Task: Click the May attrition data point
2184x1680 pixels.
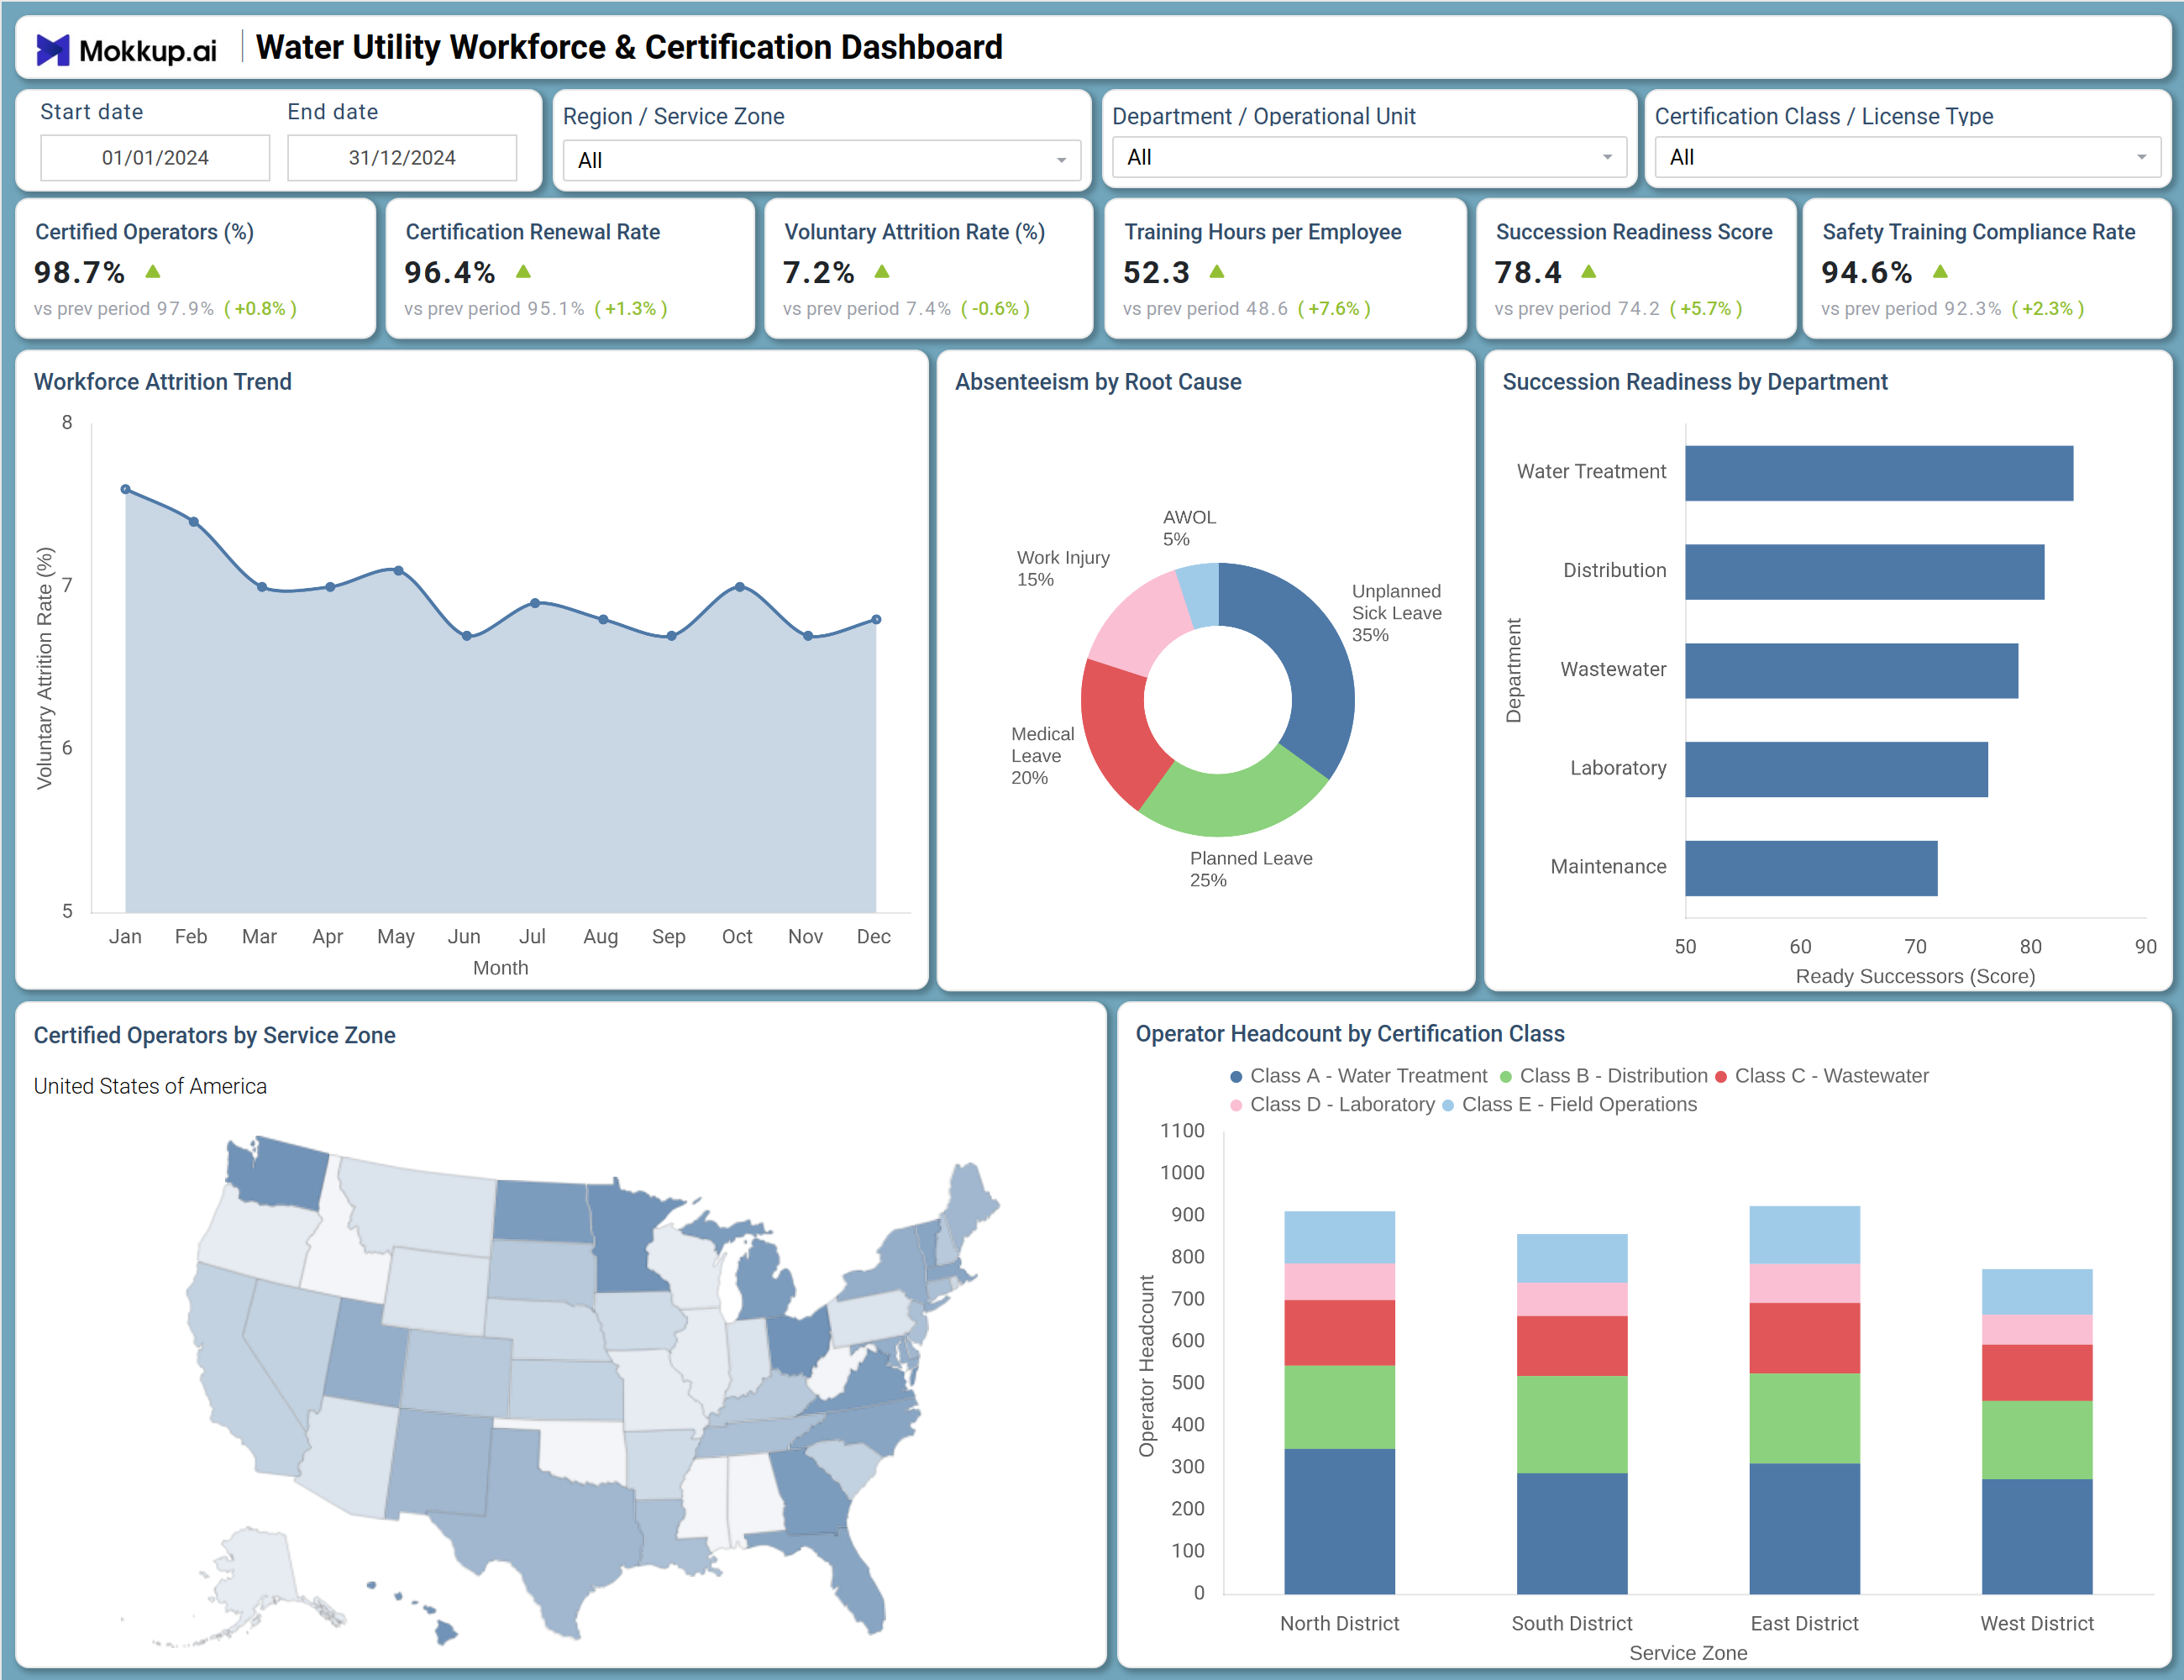Action: [x=398, y=571]
